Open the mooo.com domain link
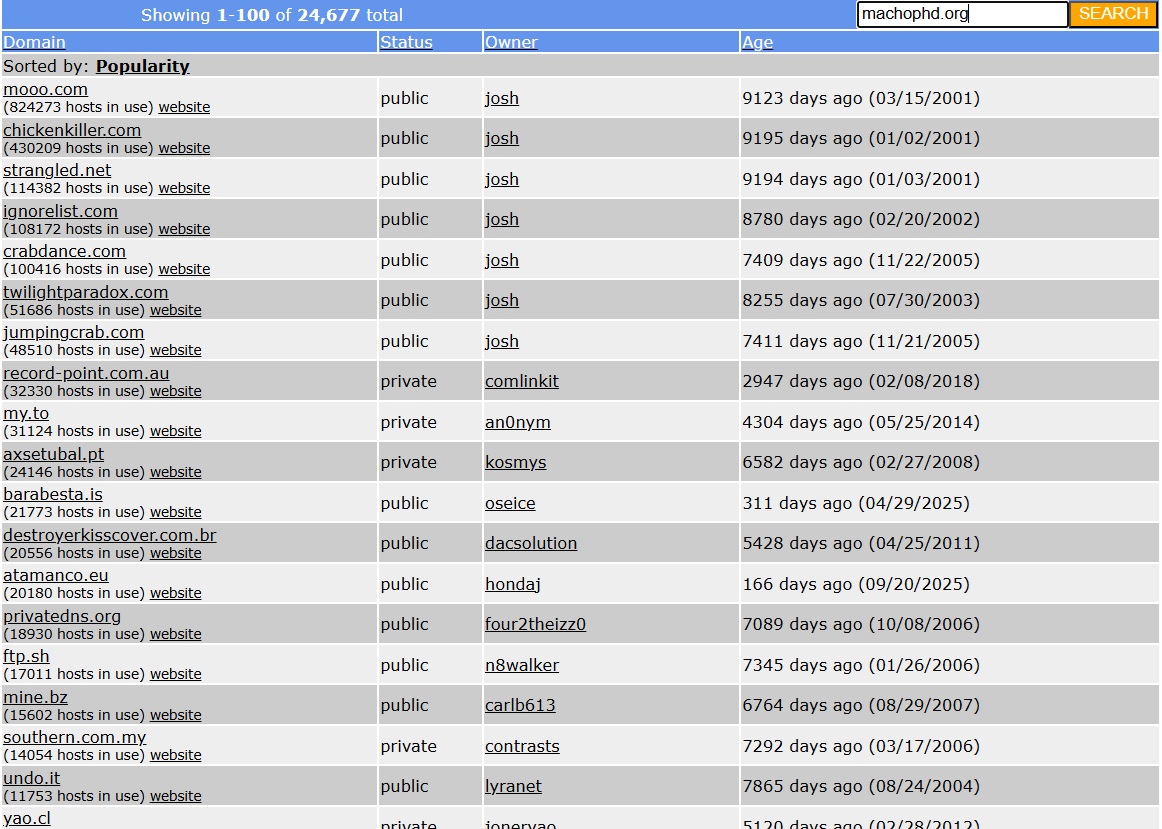The height and width of the screenshot is (829, 1162). pyautogui.click(x=45, y=89)
